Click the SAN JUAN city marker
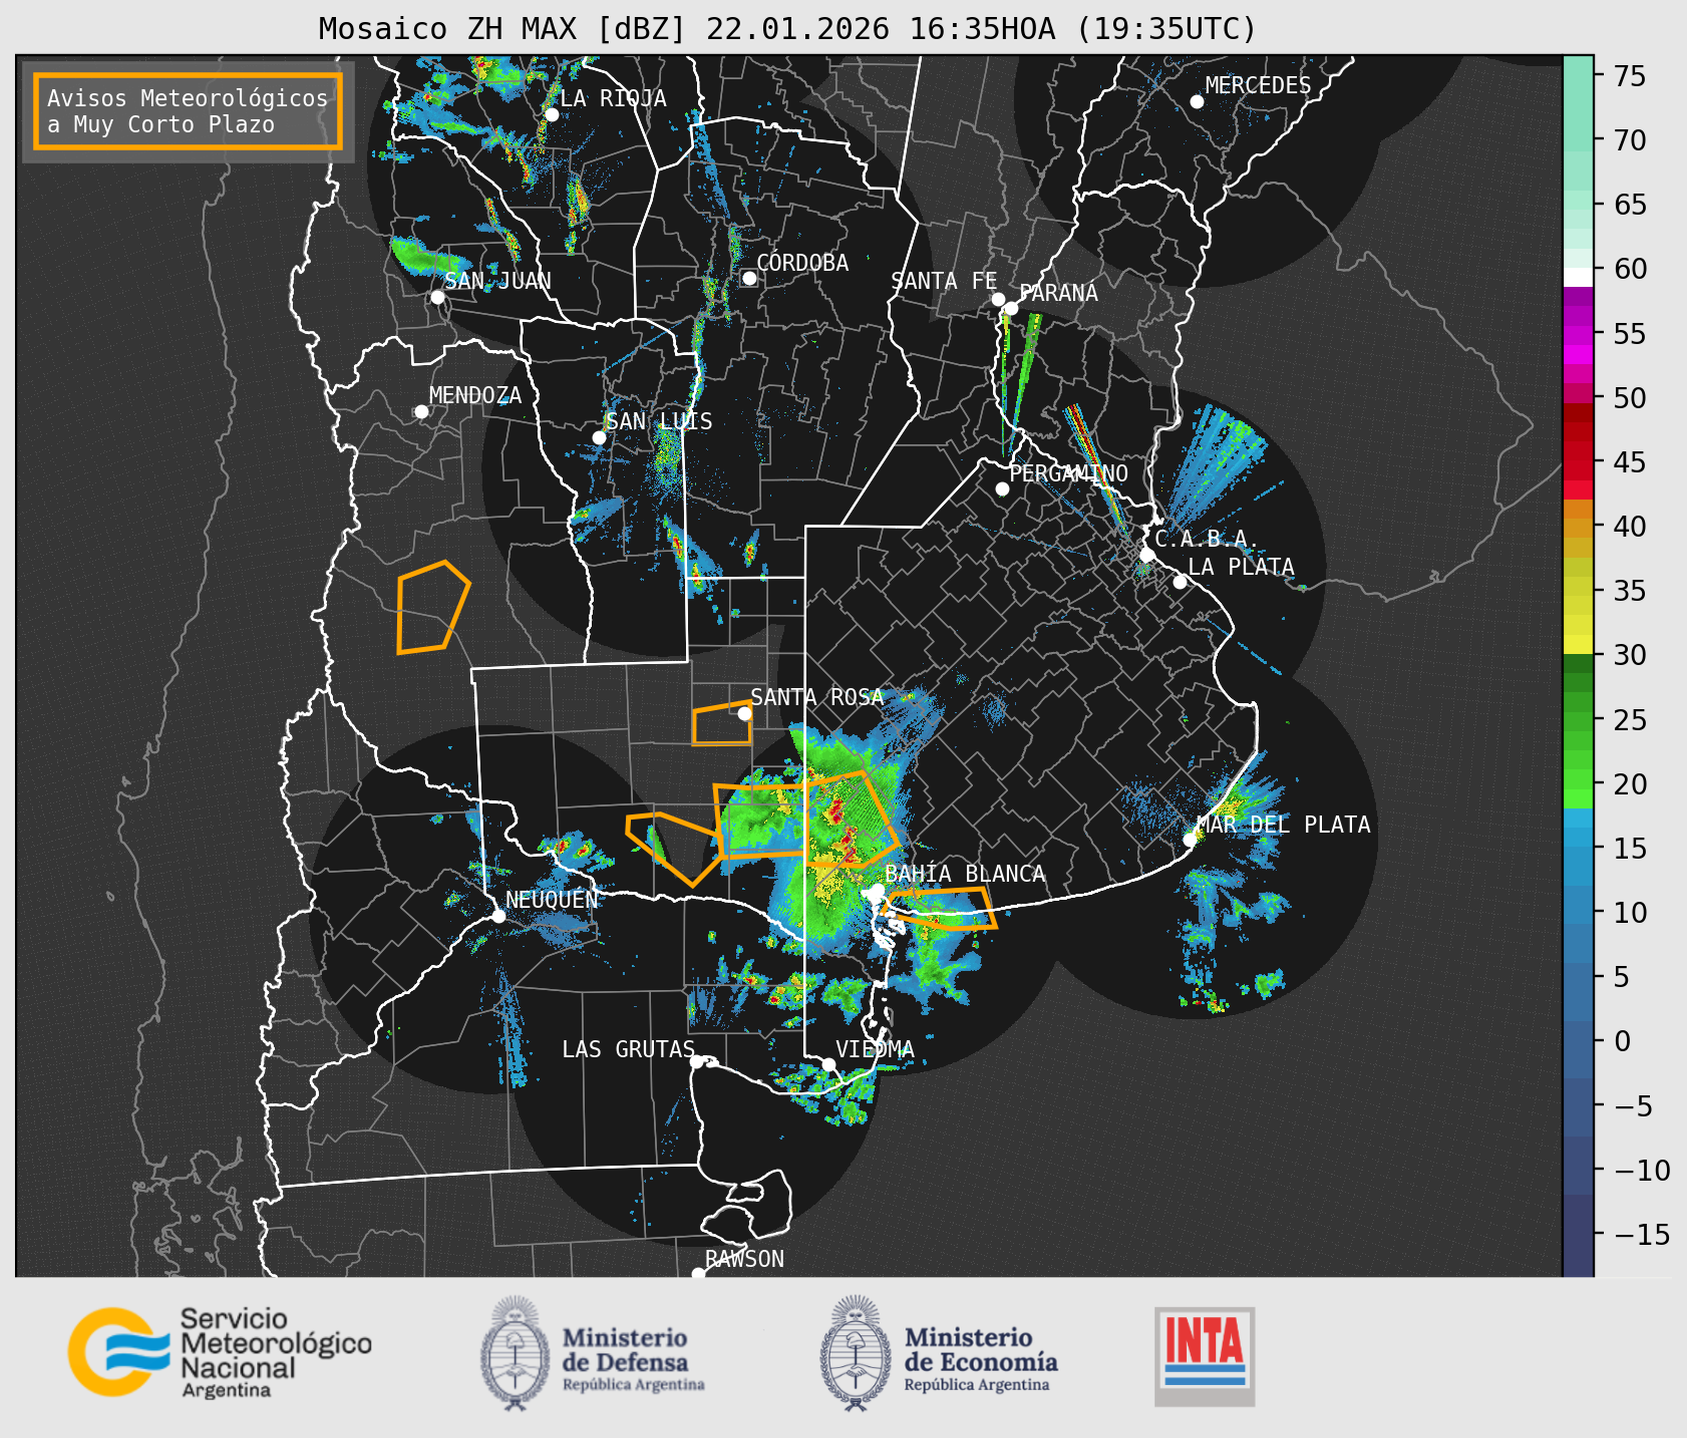Viewport: 1687px width, 1438px height. (x=437, y=297)
